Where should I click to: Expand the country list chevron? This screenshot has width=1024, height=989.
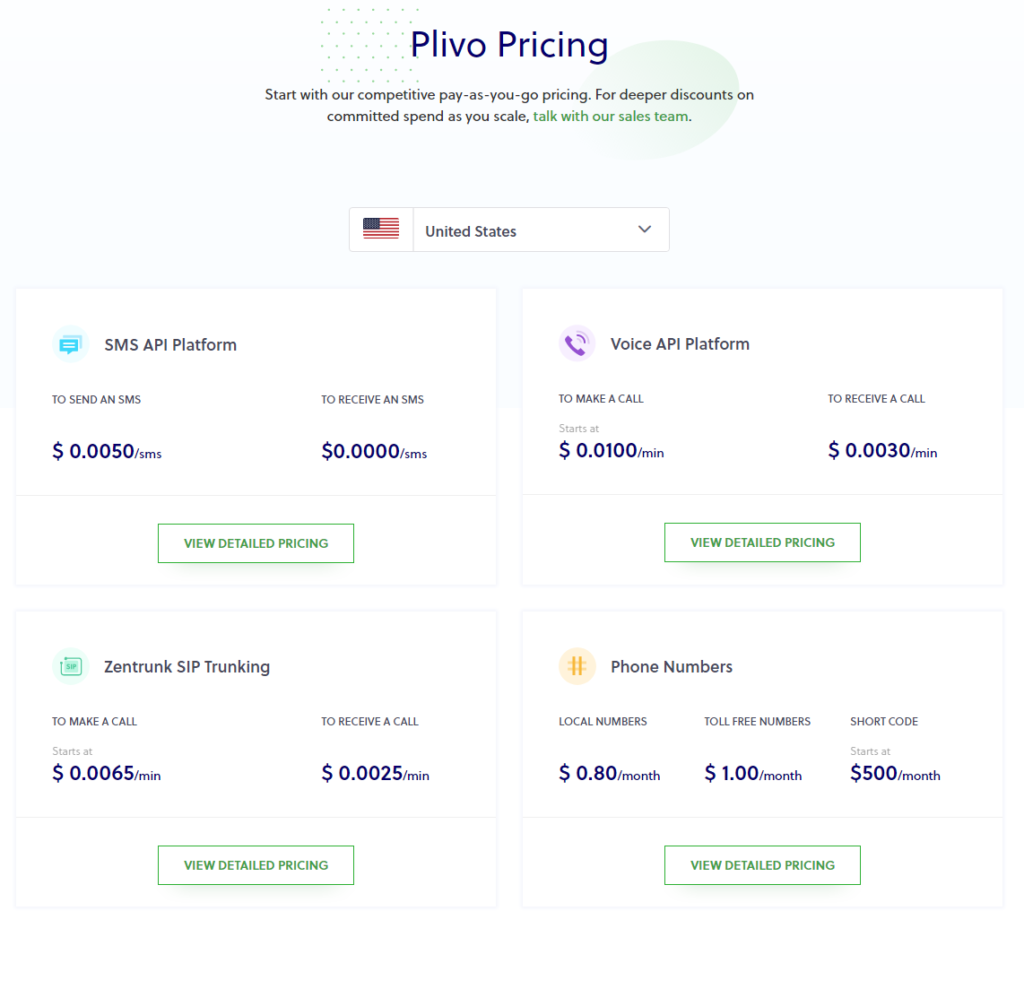(644, 229)
